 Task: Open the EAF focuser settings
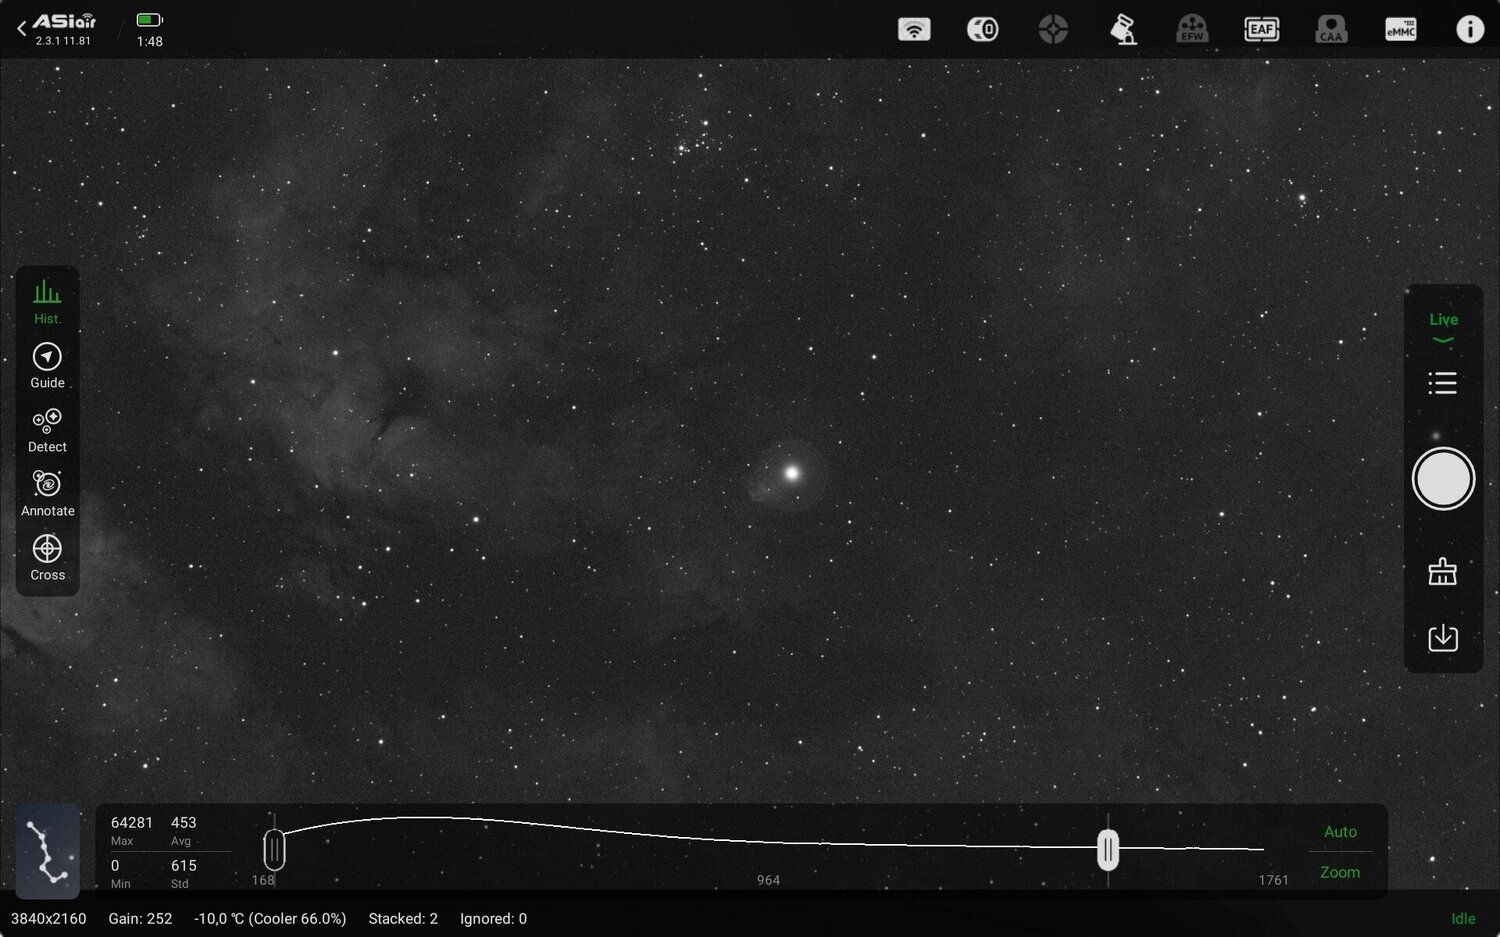(1261, 29)
